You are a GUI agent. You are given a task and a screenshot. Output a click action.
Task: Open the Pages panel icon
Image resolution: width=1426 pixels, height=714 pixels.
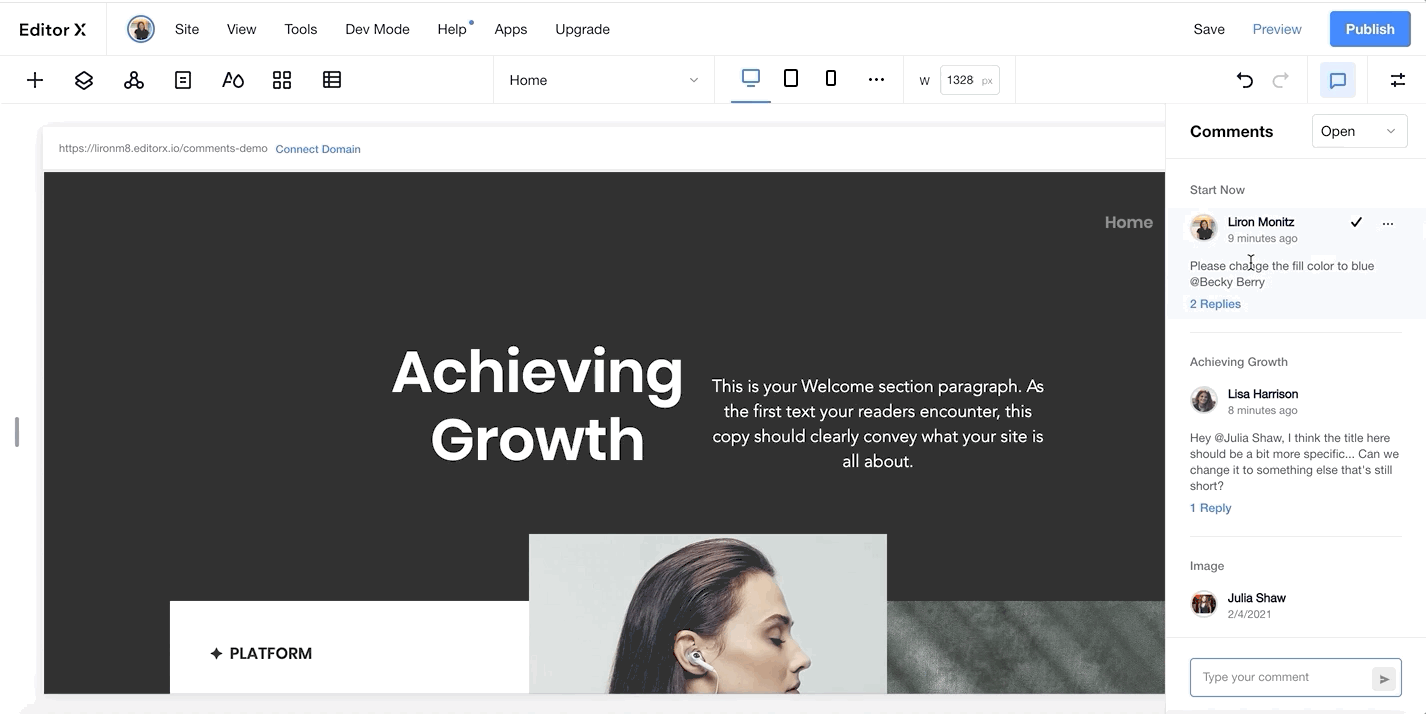183,80
